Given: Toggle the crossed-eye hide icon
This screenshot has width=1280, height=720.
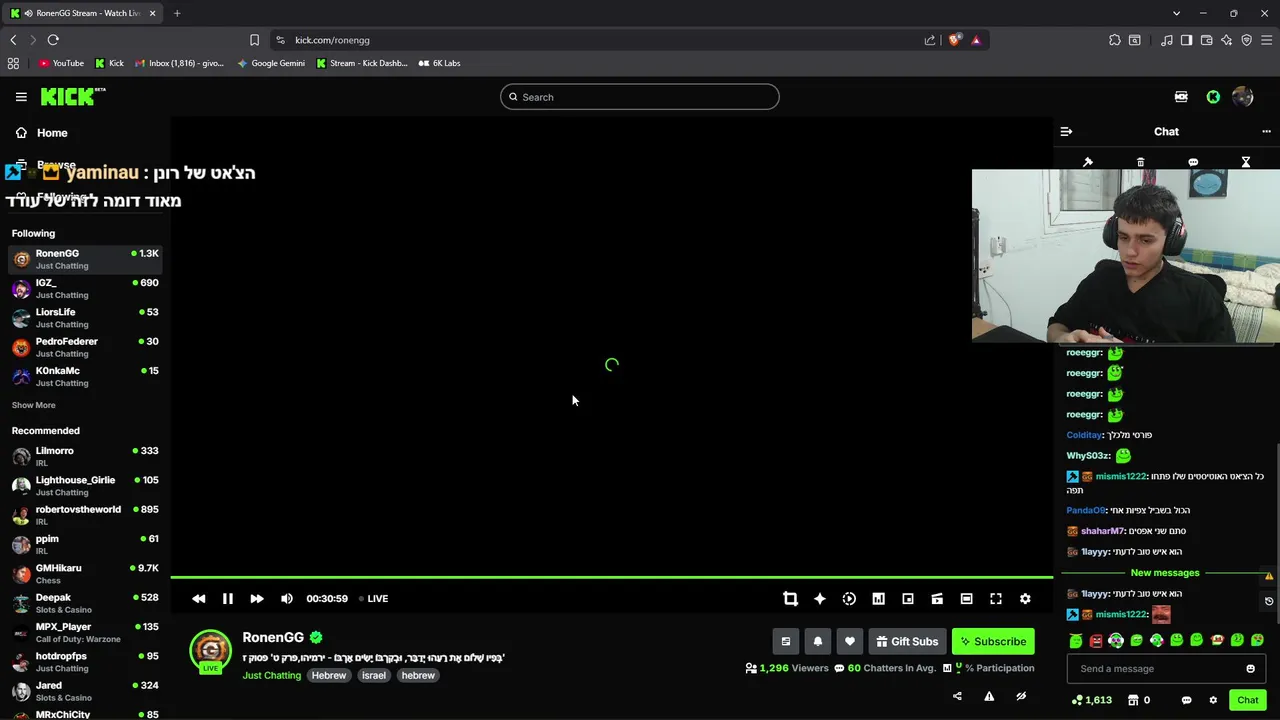Looking at the screenshot, I should pos(1021,696).
